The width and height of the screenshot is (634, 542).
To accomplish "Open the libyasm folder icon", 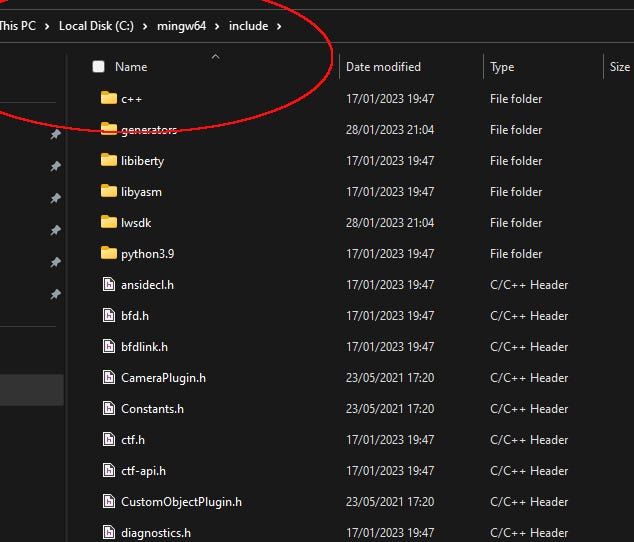I will [x=109, y=191].
